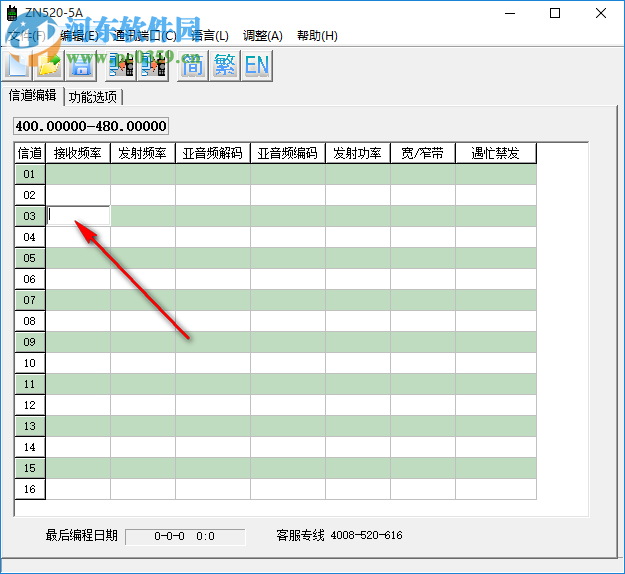Click second radio read/write toolbar icon
Viewport: 625px width, 574px height.
pyautogui.click(x=153, y=65)
